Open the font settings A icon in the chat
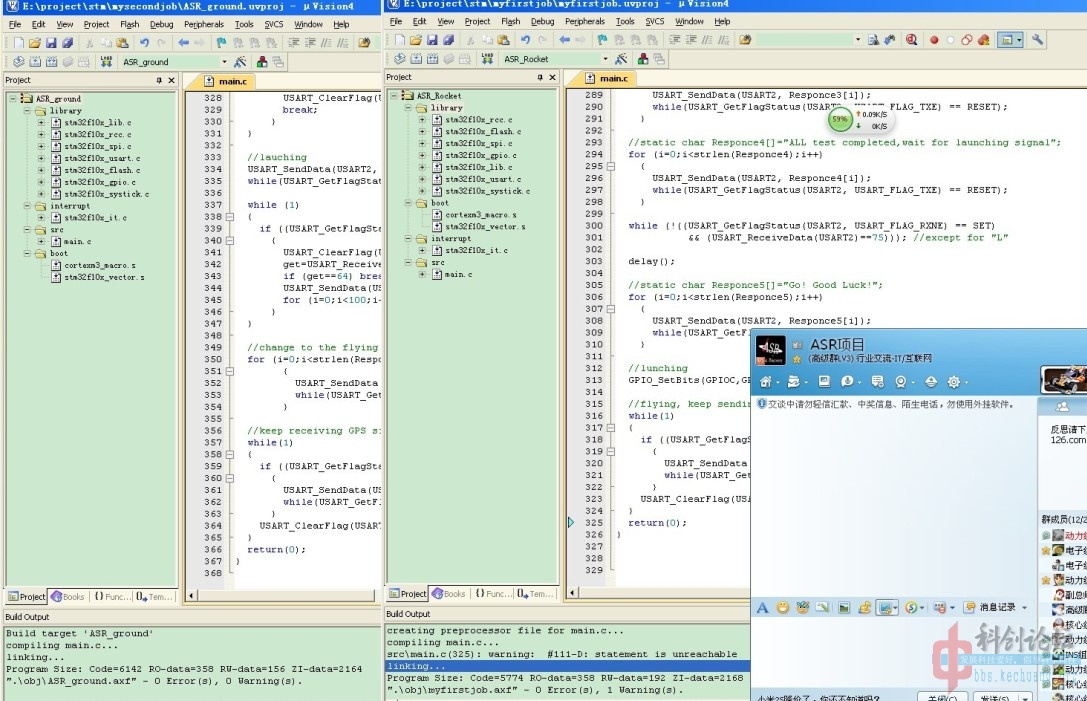The height and width of the screenshot is (701, 1087). 763,608
